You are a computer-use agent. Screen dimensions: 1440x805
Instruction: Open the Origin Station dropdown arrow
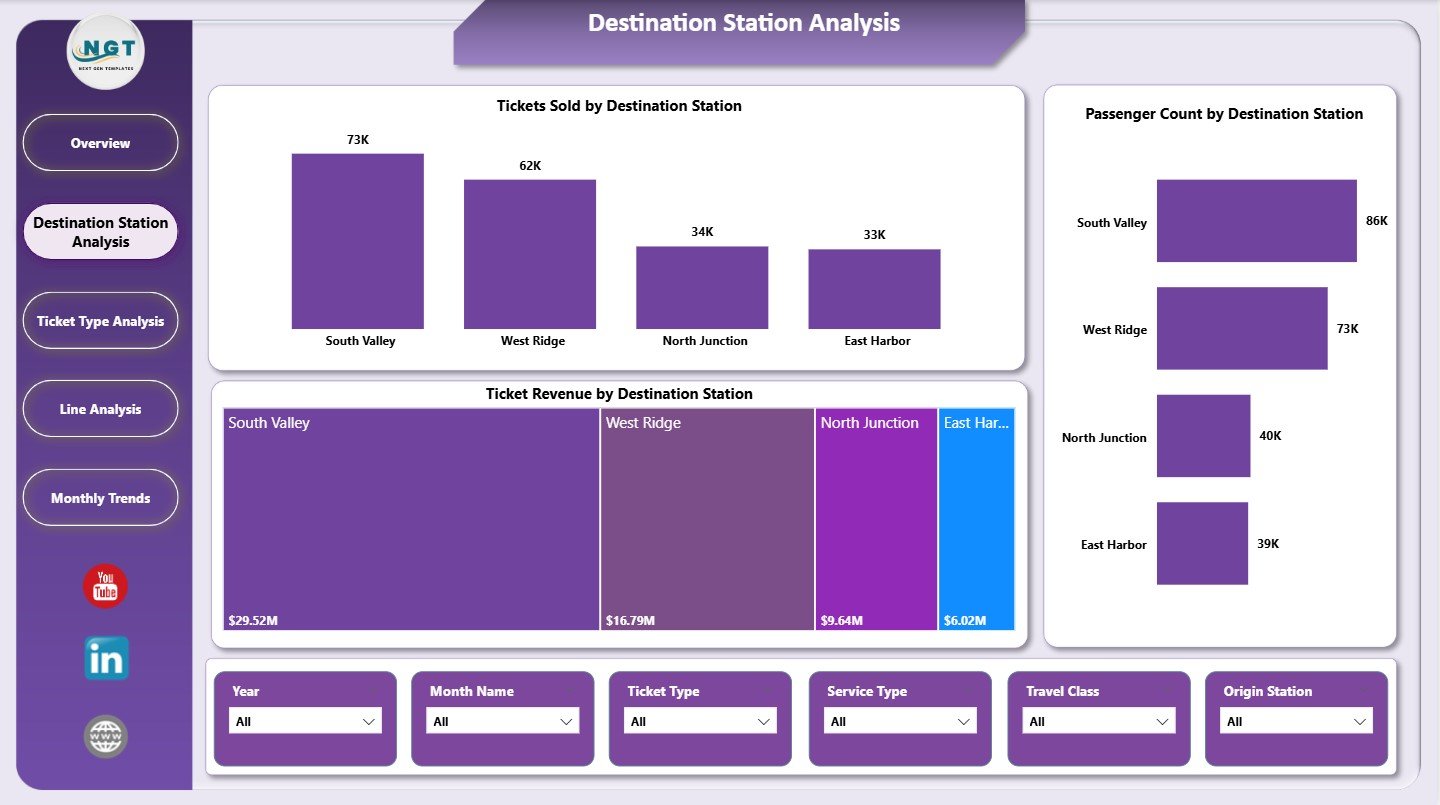1359,720
